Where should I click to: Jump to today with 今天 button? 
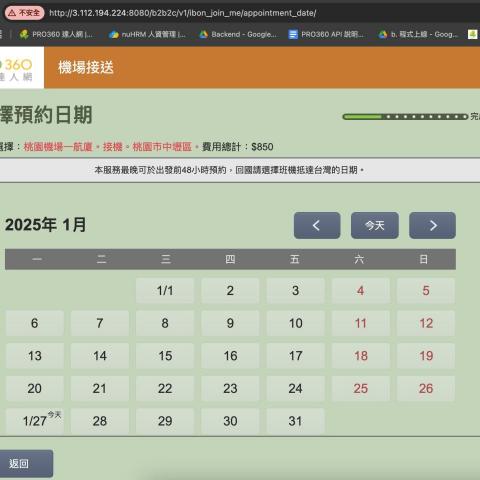(375, 225)
